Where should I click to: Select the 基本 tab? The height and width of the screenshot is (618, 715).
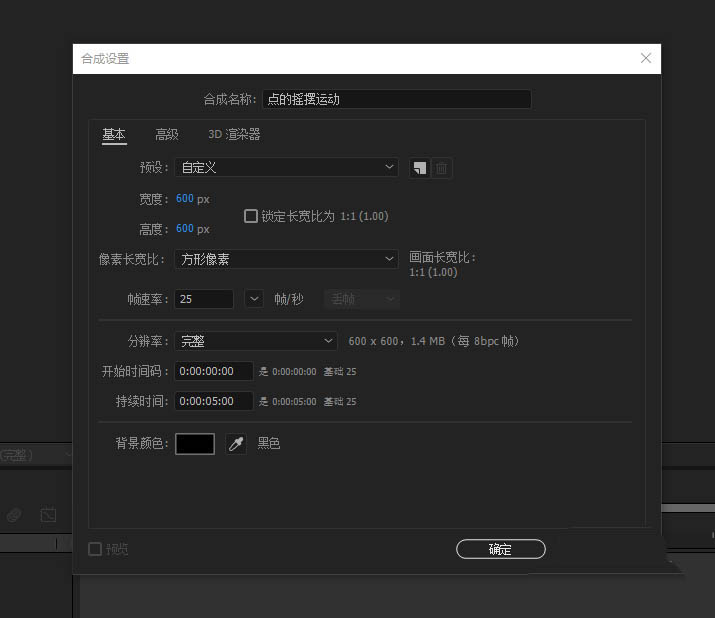(114, 135)
